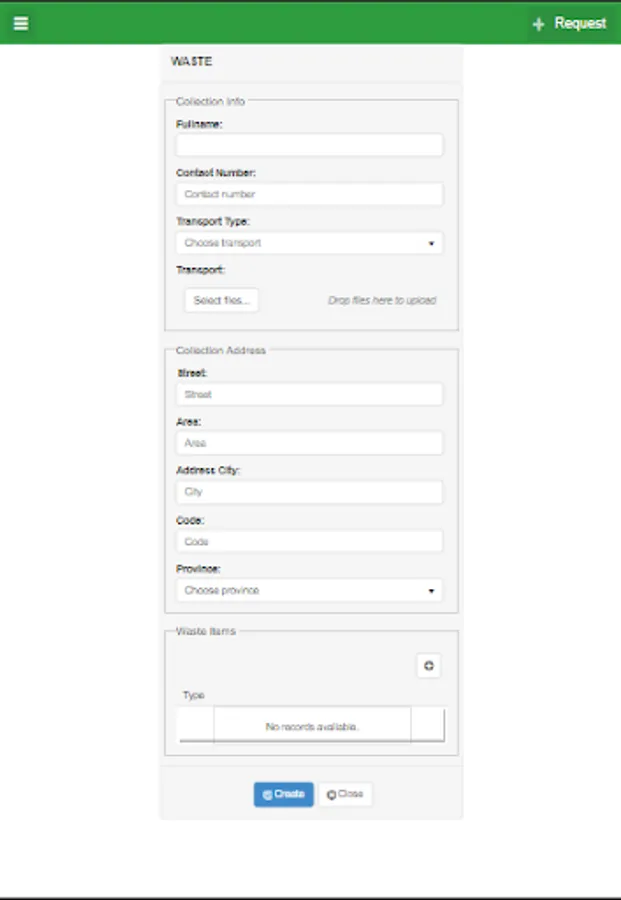Dismiss the form using Close button

pyautogui.click(x=345, y=794)
